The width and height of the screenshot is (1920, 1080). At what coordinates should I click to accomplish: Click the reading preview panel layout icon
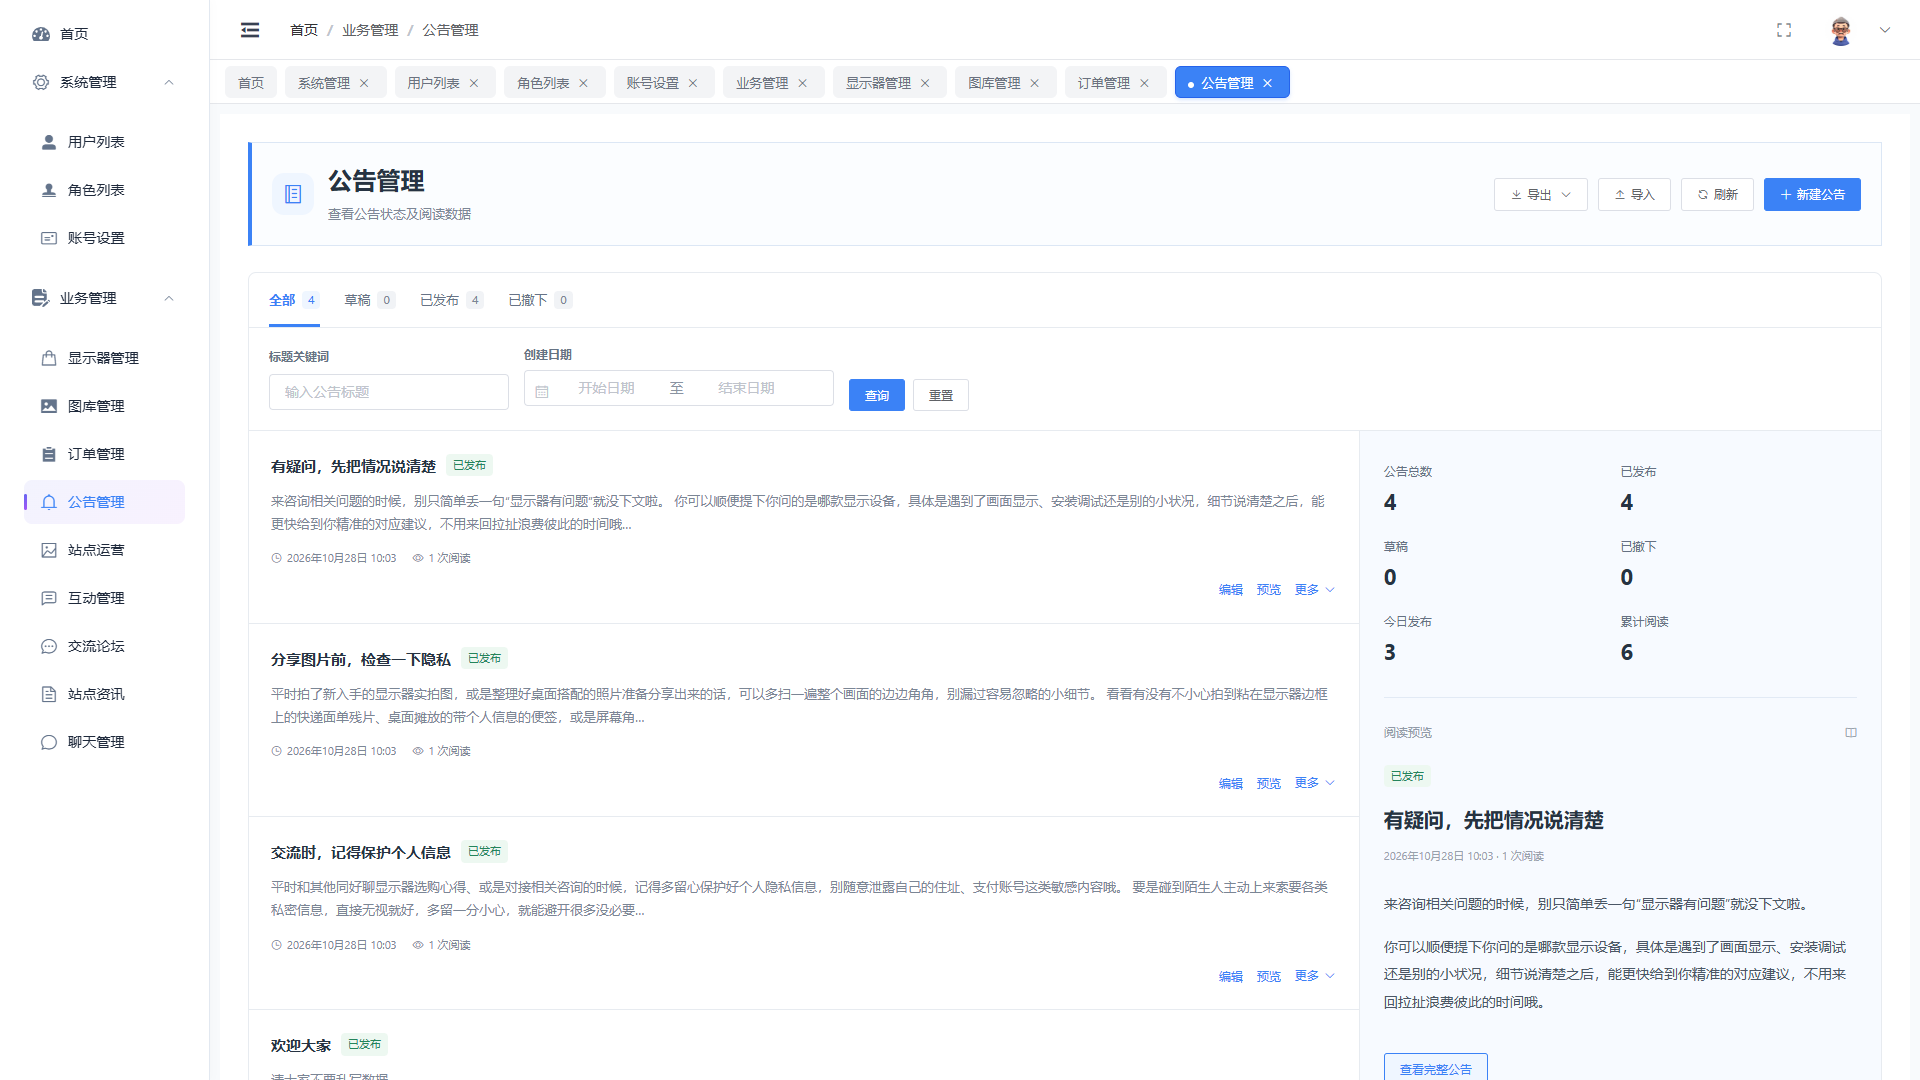click(1851, 733)
